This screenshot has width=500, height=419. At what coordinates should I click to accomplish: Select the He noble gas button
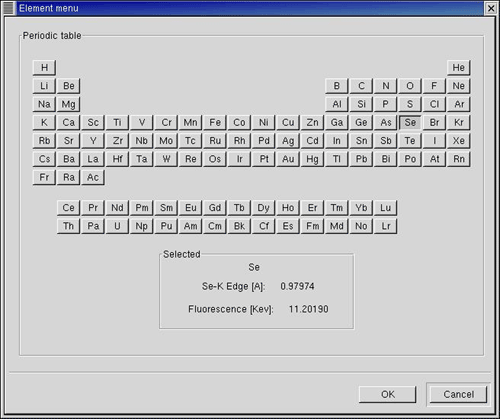(459, 68)
